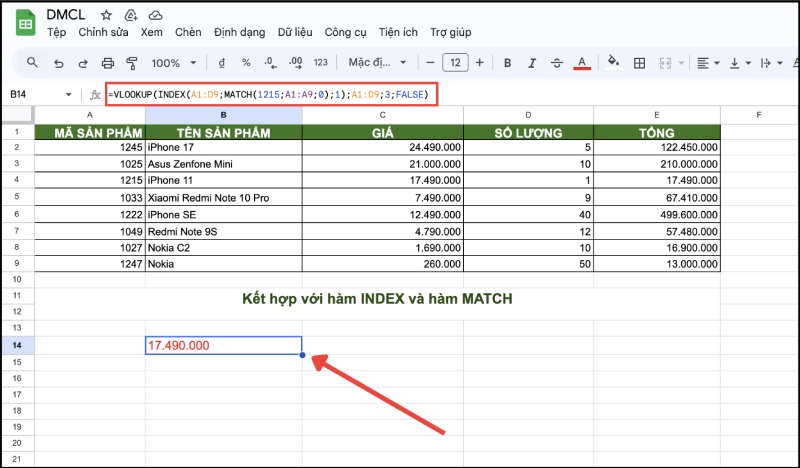
Task: Select row 1 header
Action: 17,132
